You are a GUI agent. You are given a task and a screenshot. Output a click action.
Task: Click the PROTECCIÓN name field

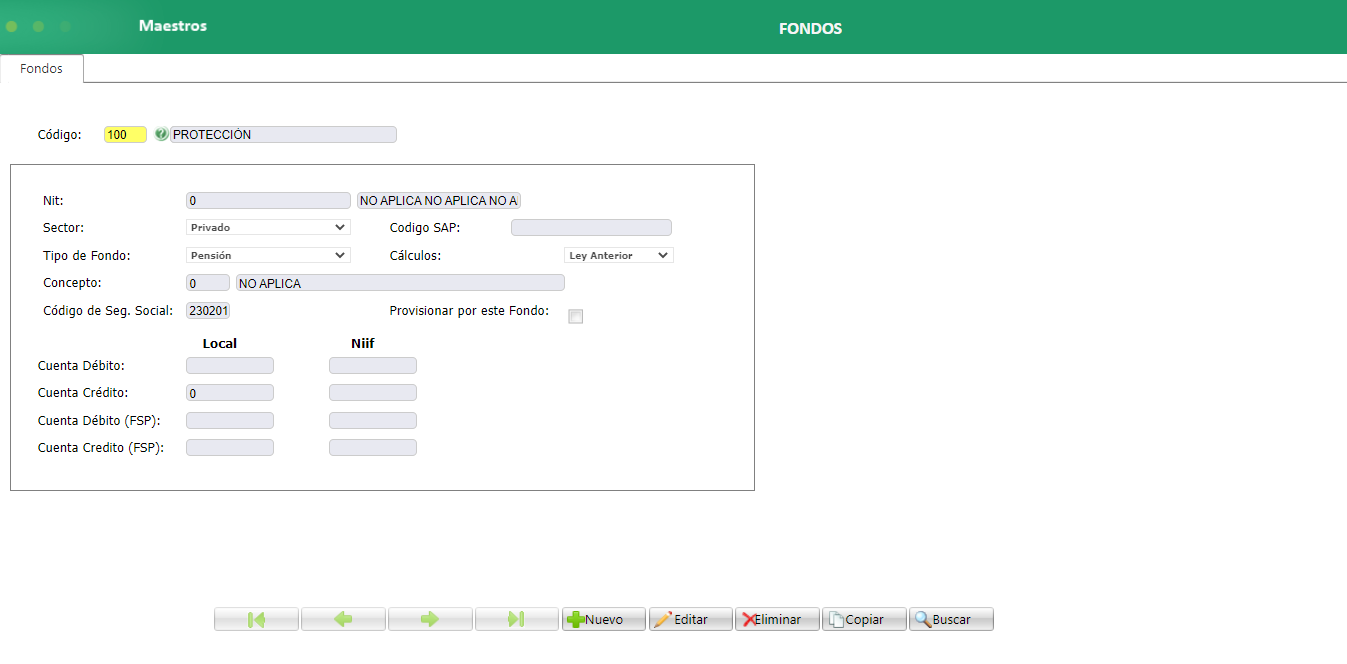283,134
